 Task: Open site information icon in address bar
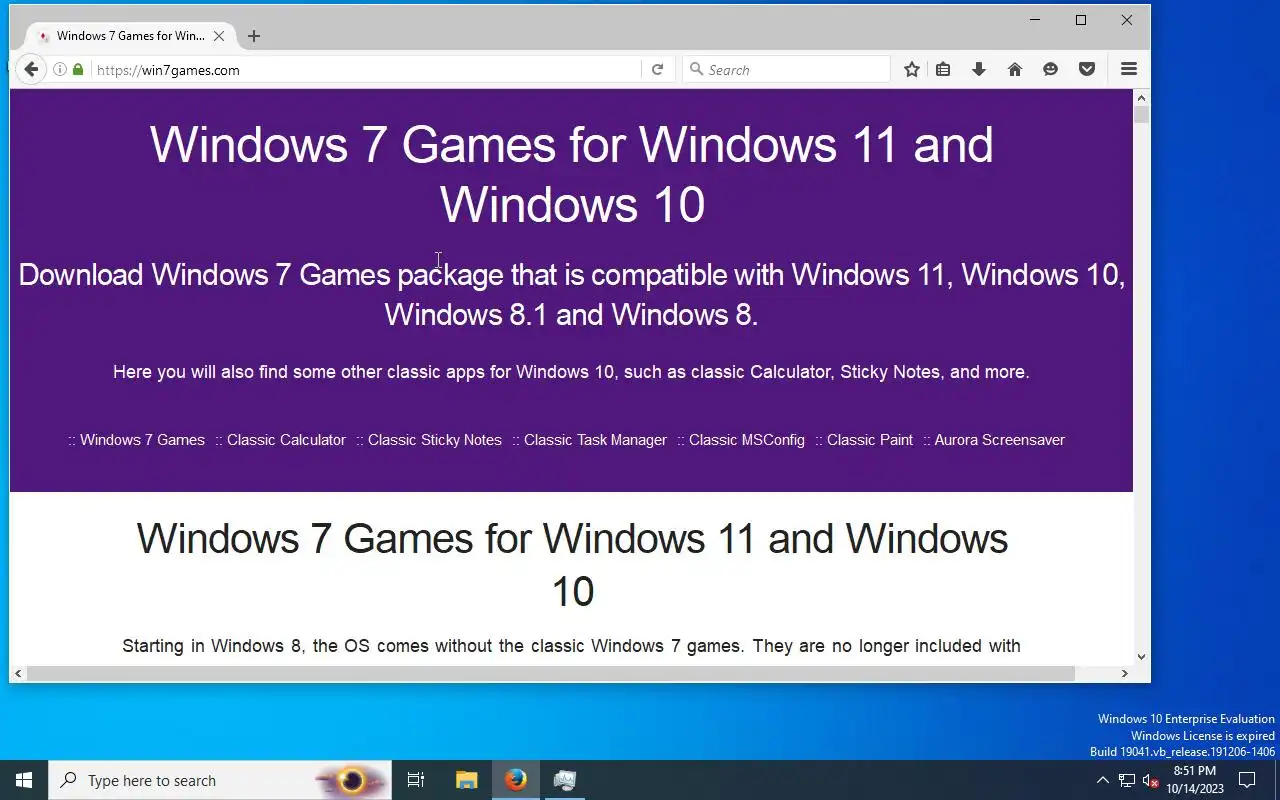coord(60,70)
